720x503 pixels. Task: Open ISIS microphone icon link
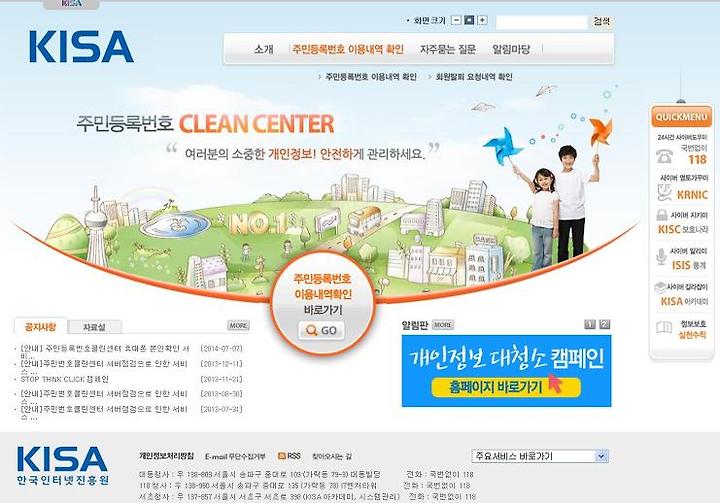tap(661, 257)
